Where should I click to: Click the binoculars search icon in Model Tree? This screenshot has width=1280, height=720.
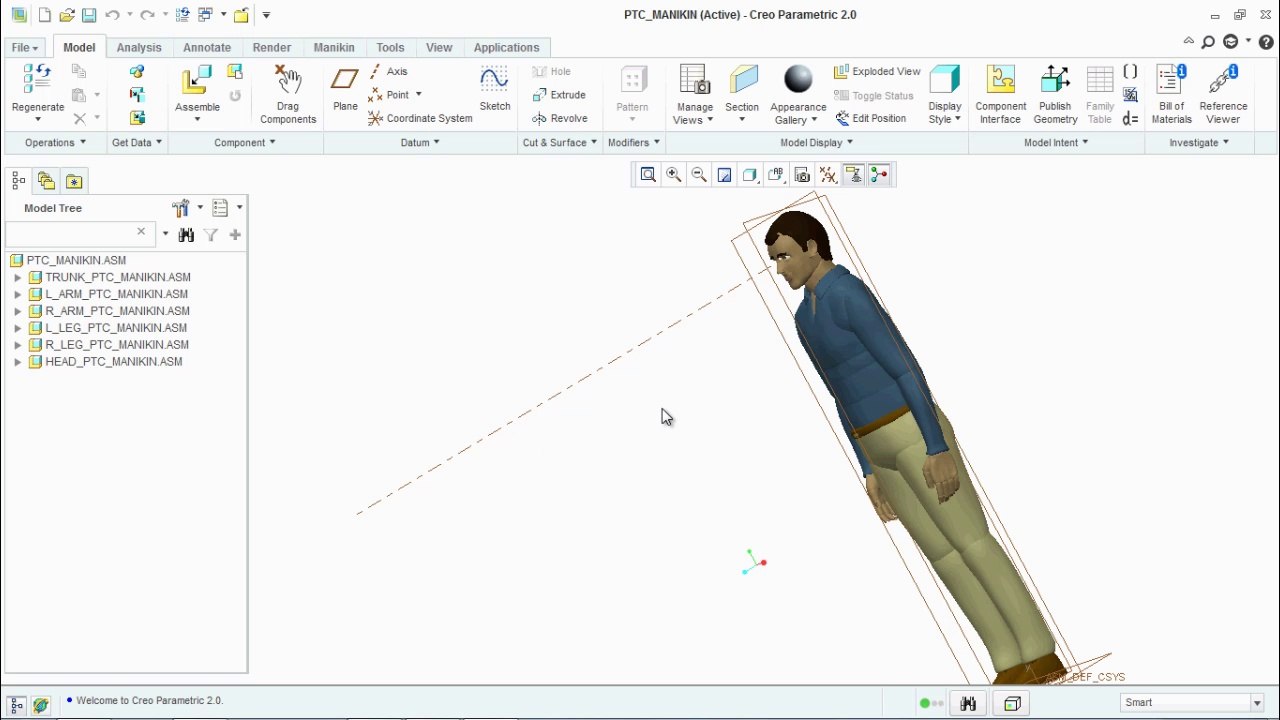[x=186, y=235]
